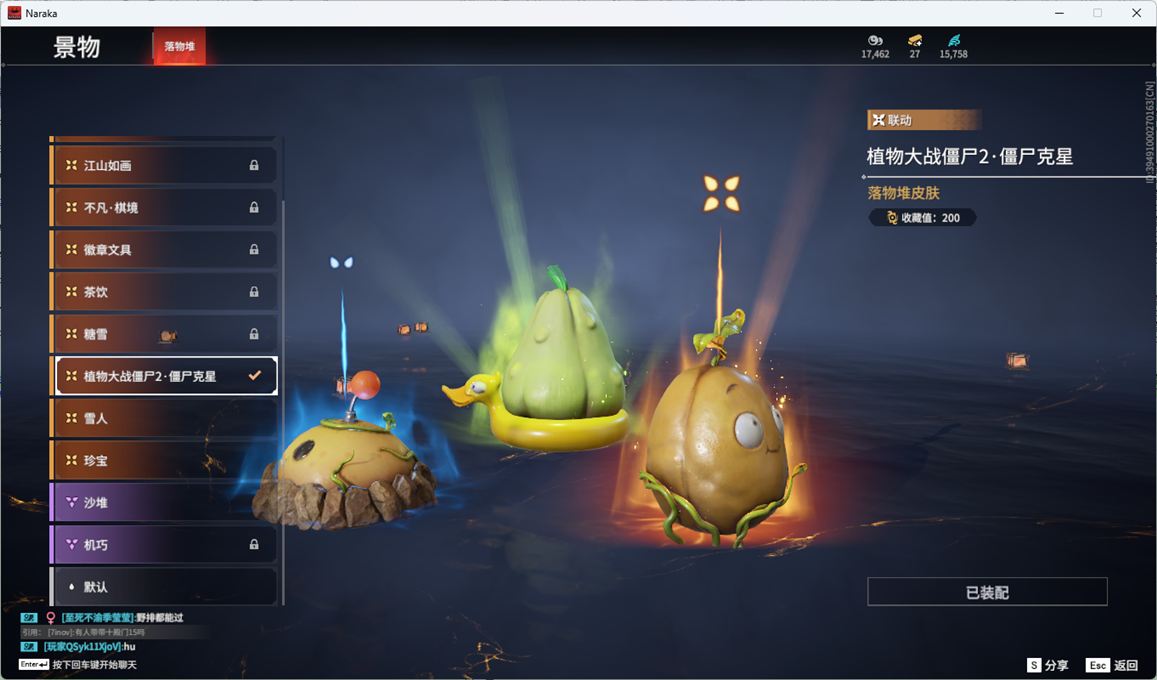
Task: Click the 景物 page heading
Action: (x=76, y=46)
